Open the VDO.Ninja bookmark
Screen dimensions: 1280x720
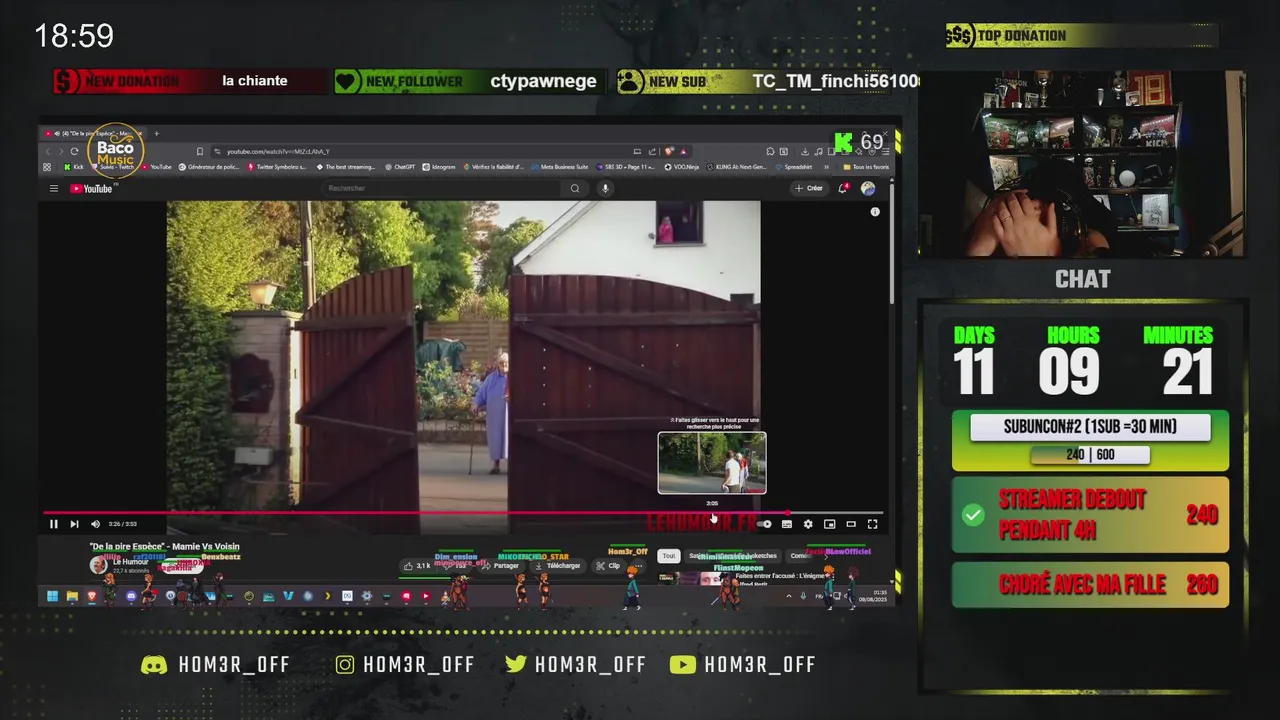coord(680,167)
